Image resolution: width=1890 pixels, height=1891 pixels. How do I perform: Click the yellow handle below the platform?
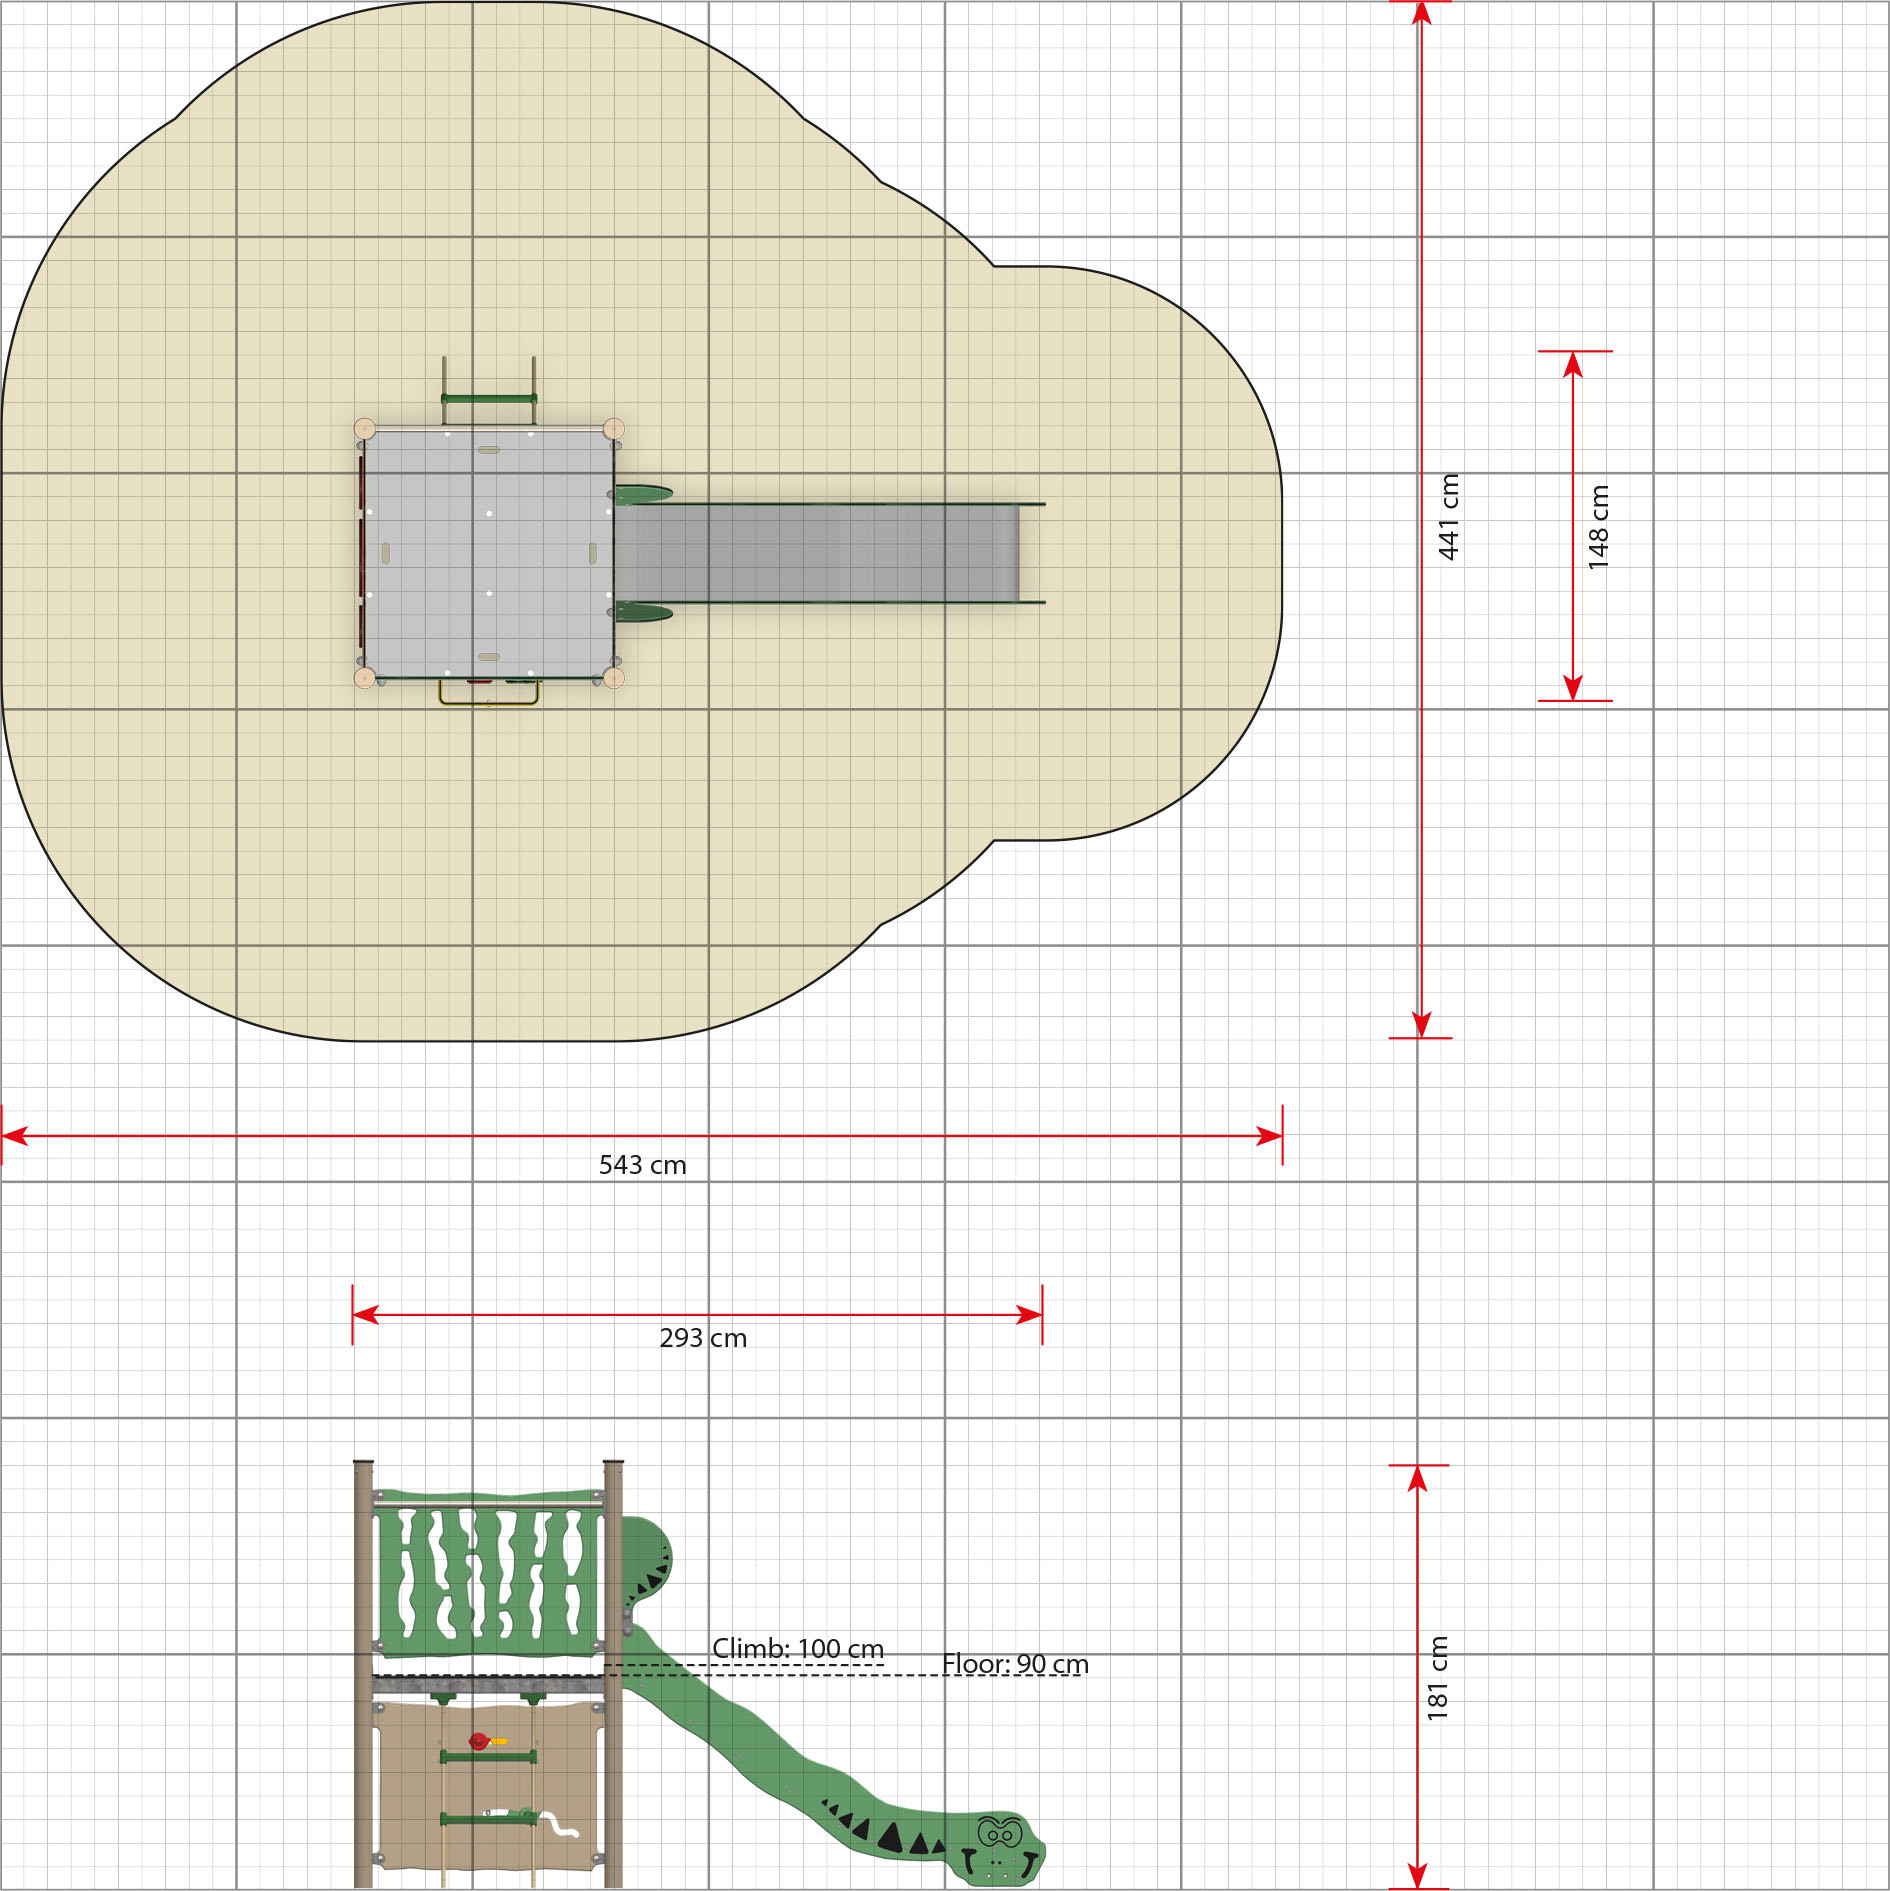489,692
